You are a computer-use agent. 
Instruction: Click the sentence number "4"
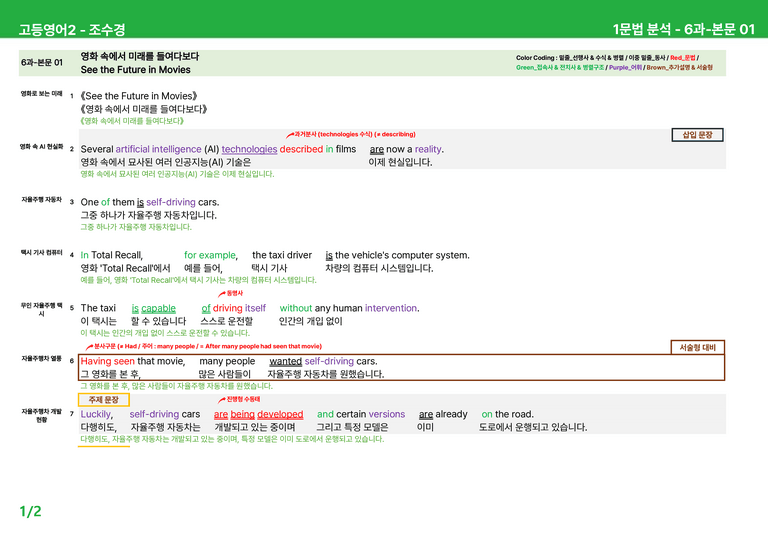[72, 255]
